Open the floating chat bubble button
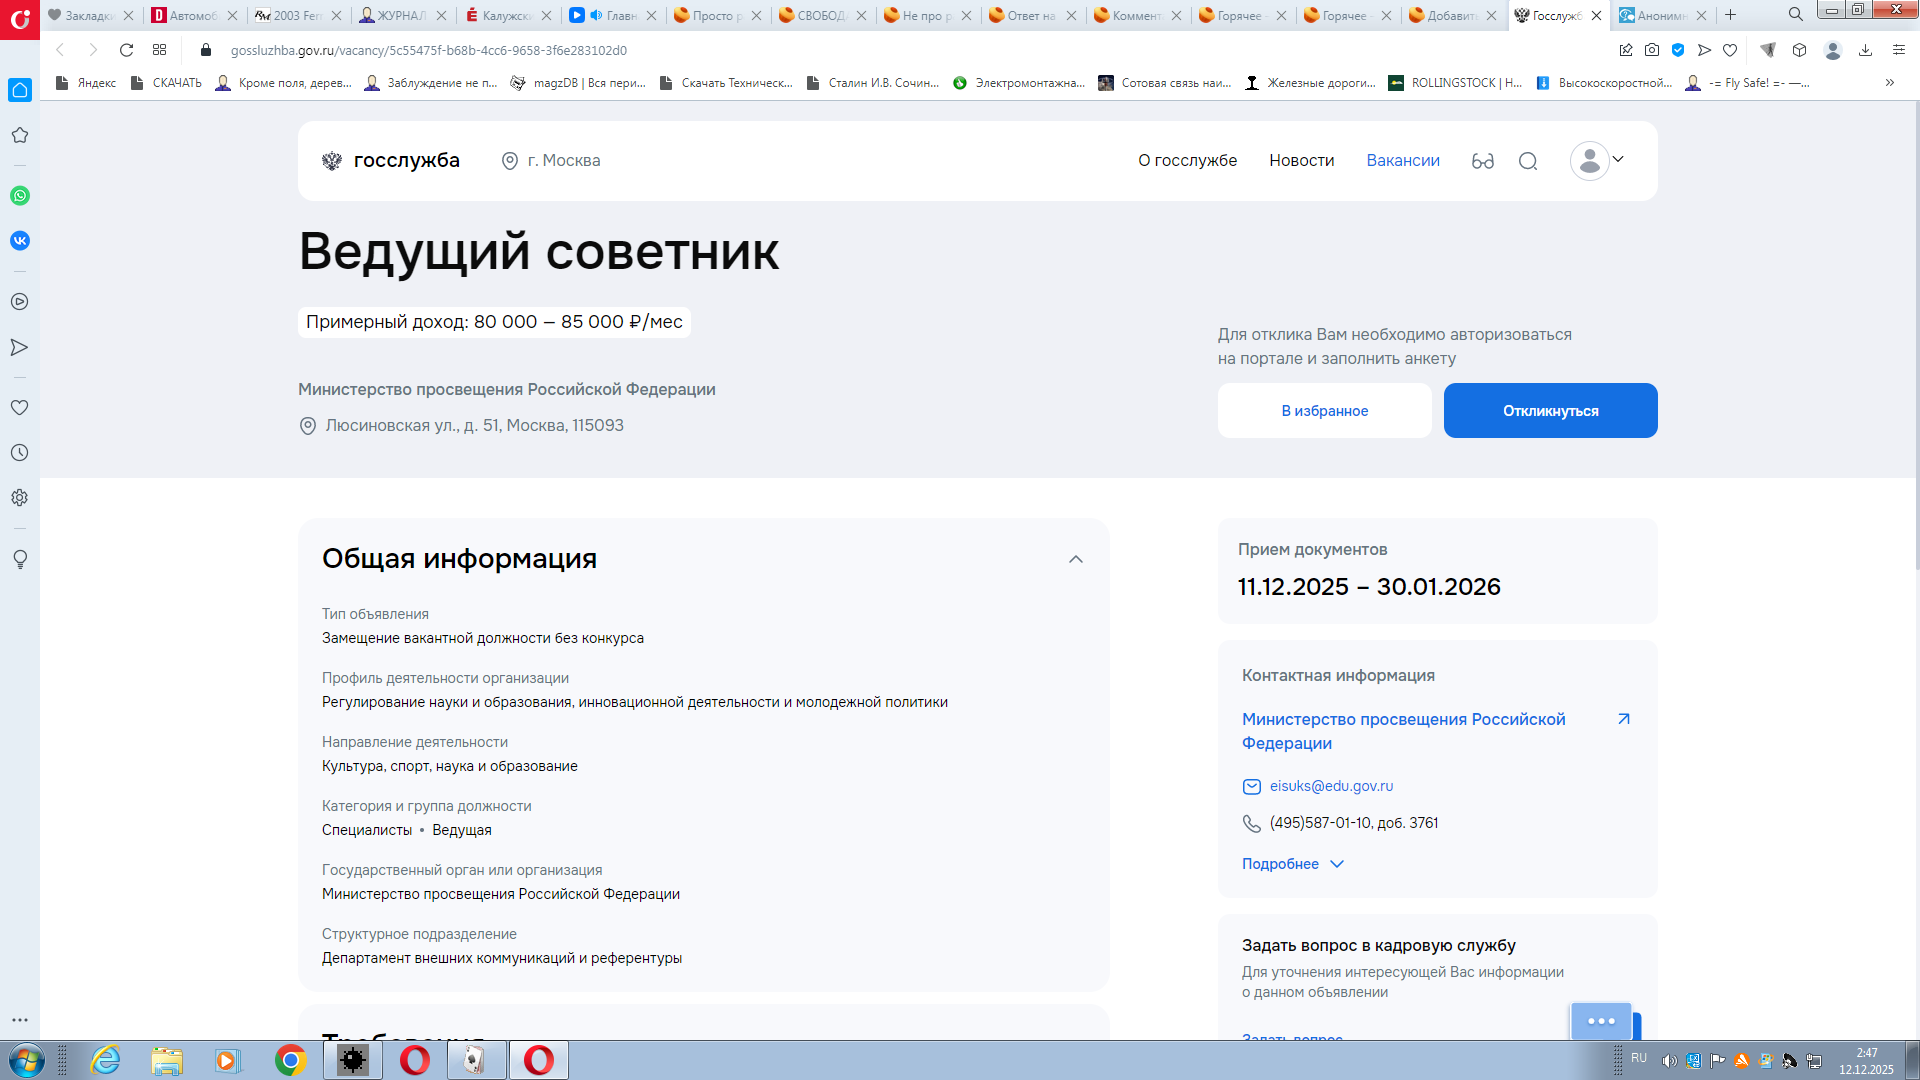This screenshot has width=1920, height=1080. 1601,1021
